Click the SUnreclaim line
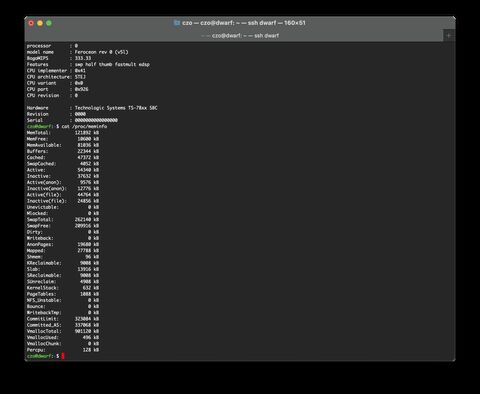The image size is (480, 394). pos(63,282)
